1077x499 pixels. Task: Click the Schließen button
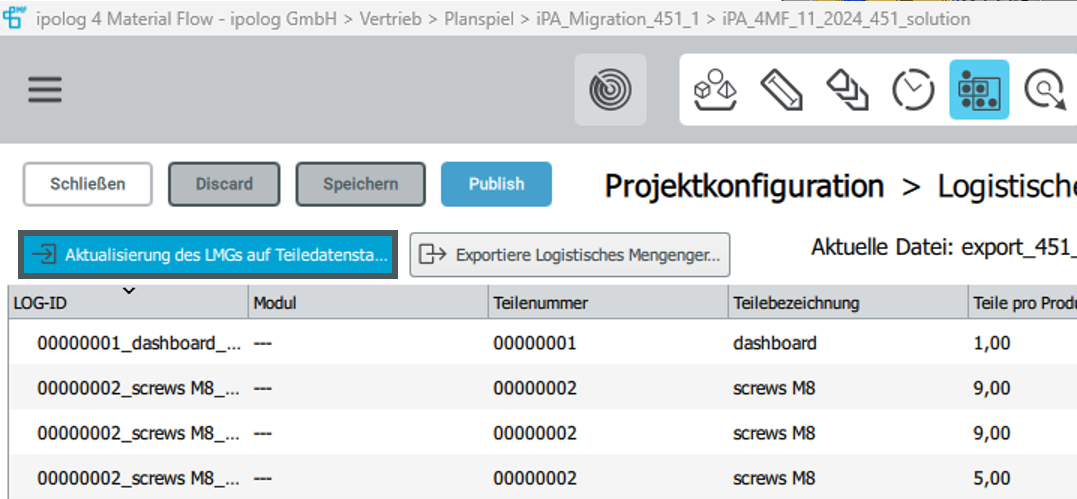(x=87, y=184)
